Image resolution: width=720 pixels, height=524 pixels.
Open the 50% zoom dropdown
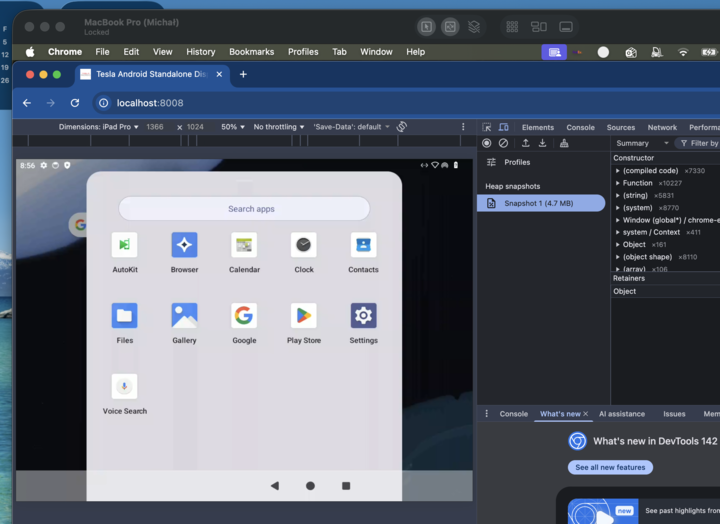click(x=233, y=127)
